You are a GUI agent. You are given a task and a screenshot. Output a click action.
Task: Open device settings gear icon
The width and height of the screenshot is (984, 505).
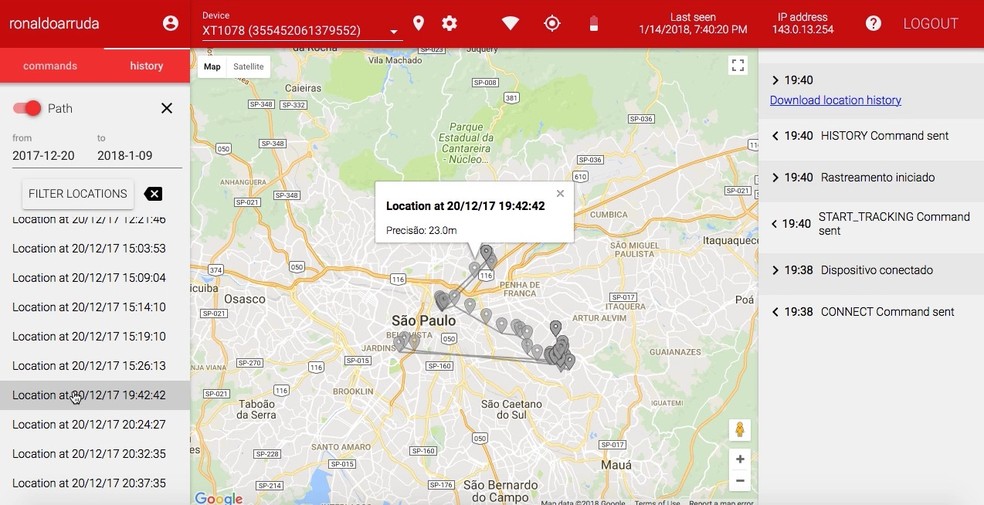[449, 23]
